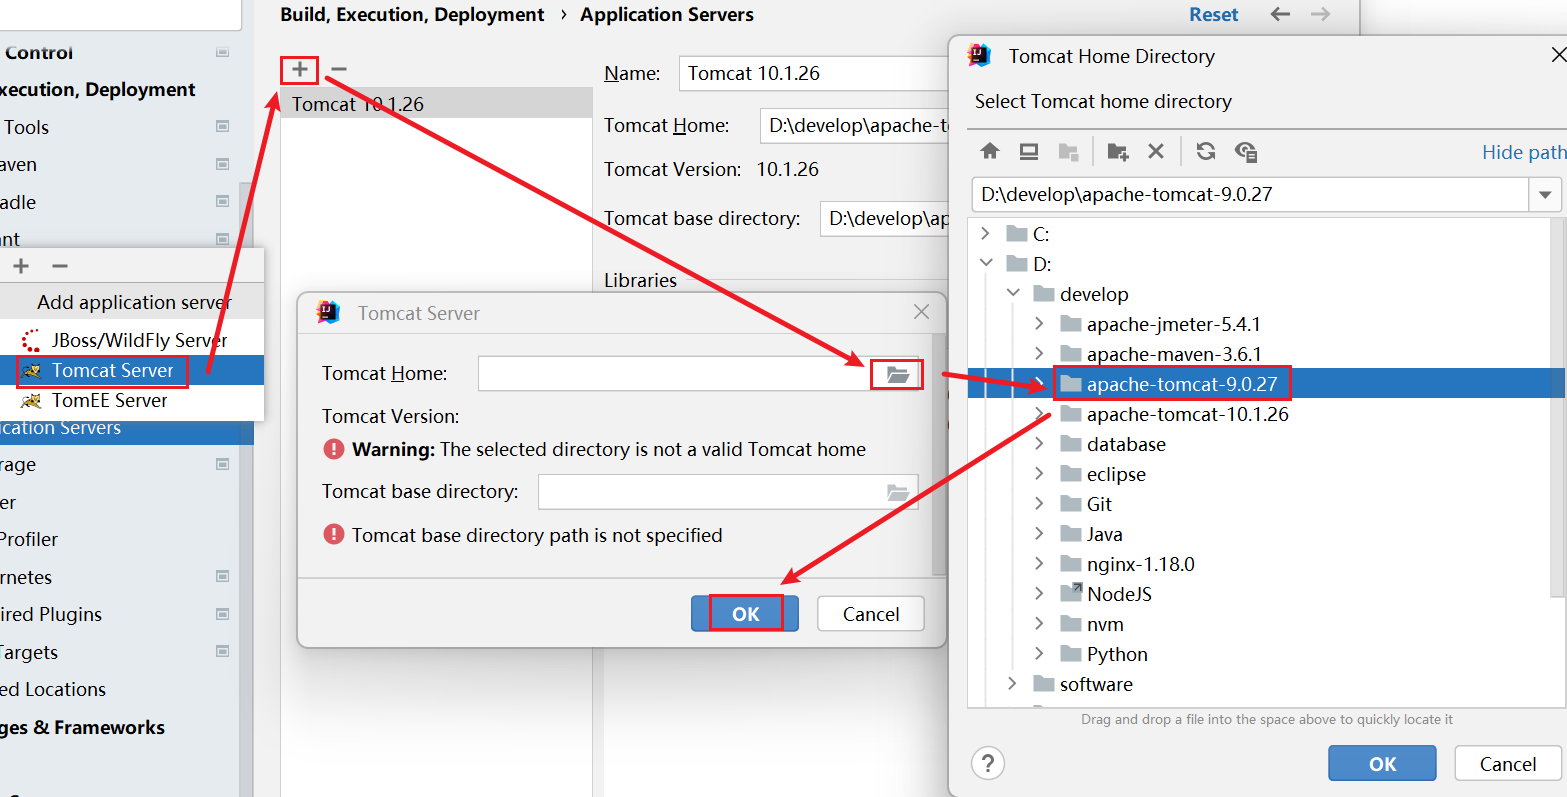The height and width of the screenshot is (797, 1567).
Task: Open help for Tomcat Home Directory dialog
Action: click(x=988, y=764)
